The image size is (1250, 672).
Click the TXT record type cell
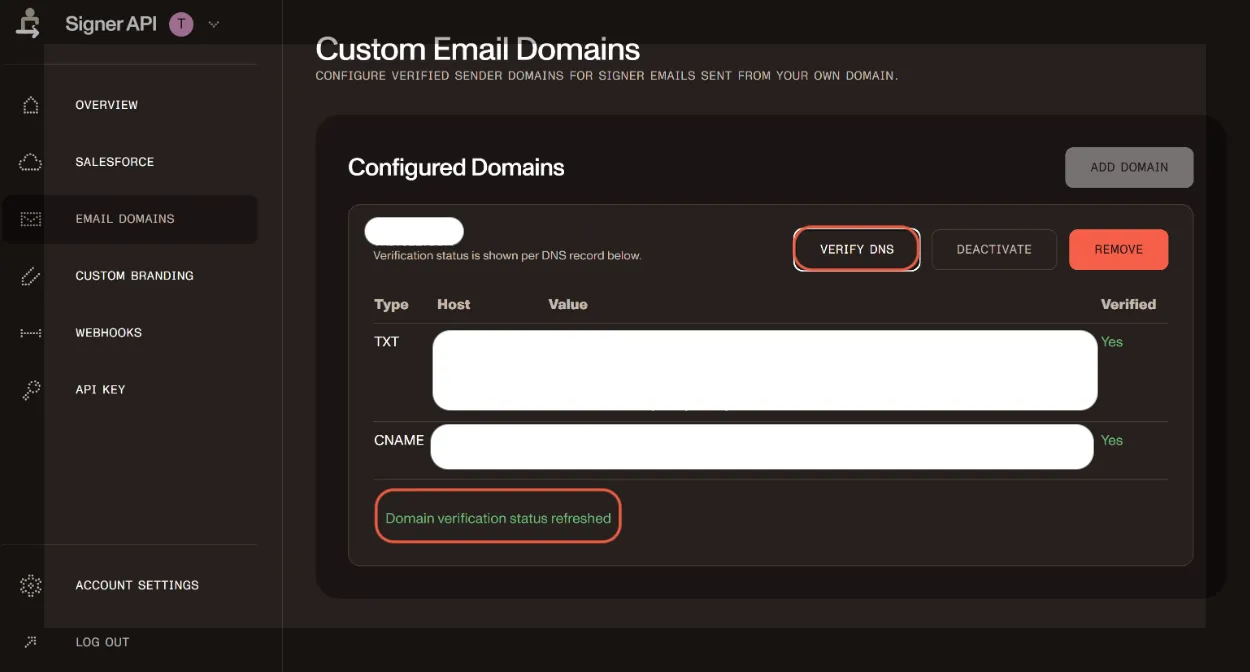(x=387, y=341)
